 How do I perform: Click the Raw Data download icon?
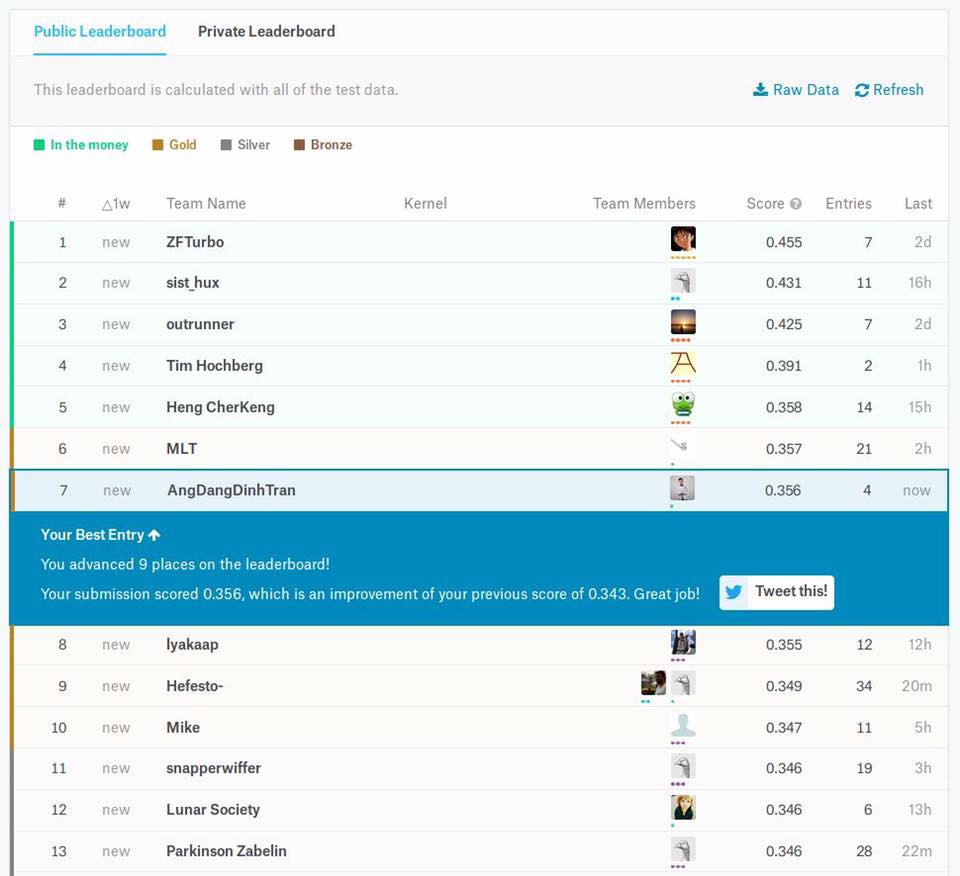point(760,90)
